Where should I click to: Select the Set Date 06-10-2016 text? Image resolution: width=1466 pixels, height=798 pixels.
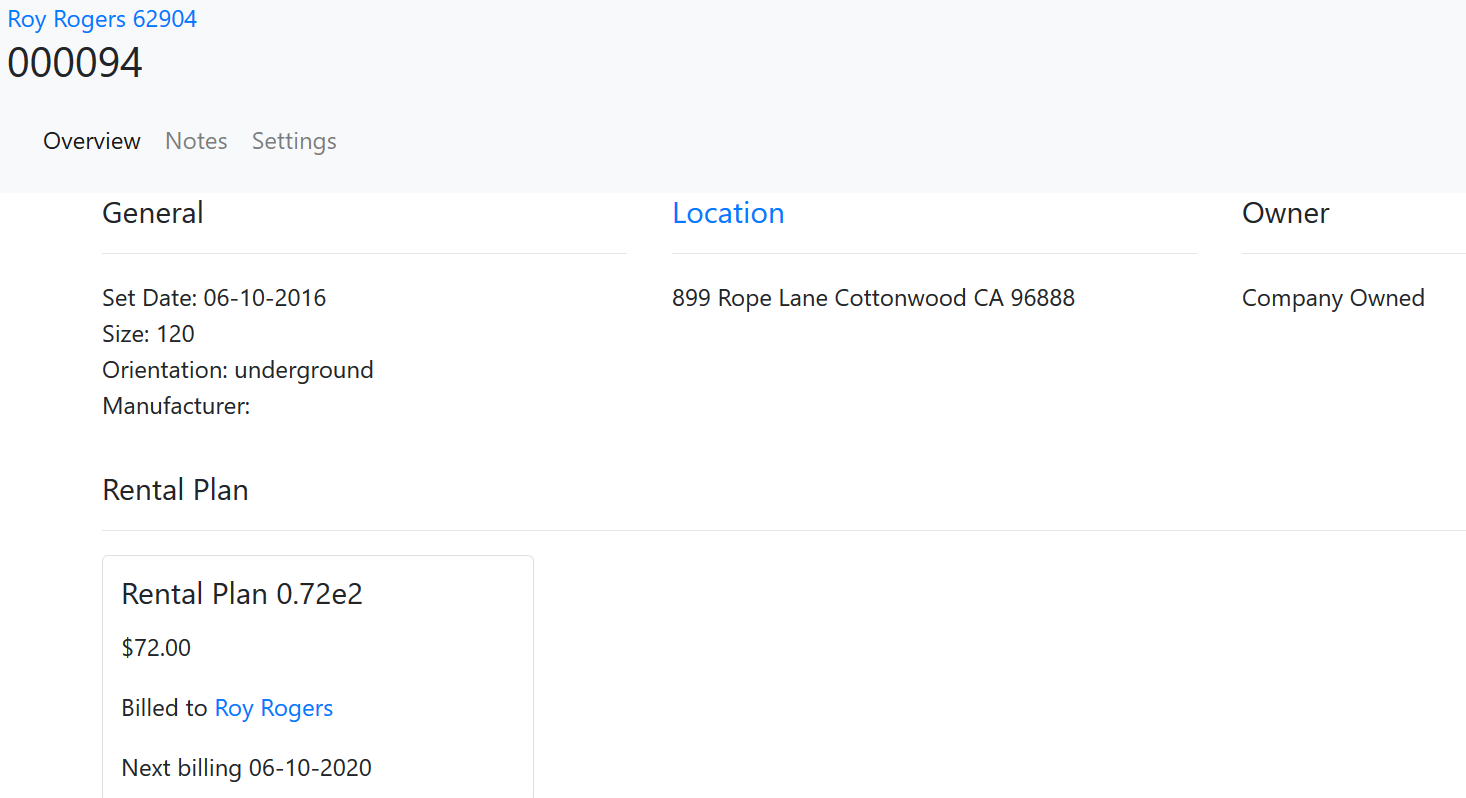[x=214, y=298]
